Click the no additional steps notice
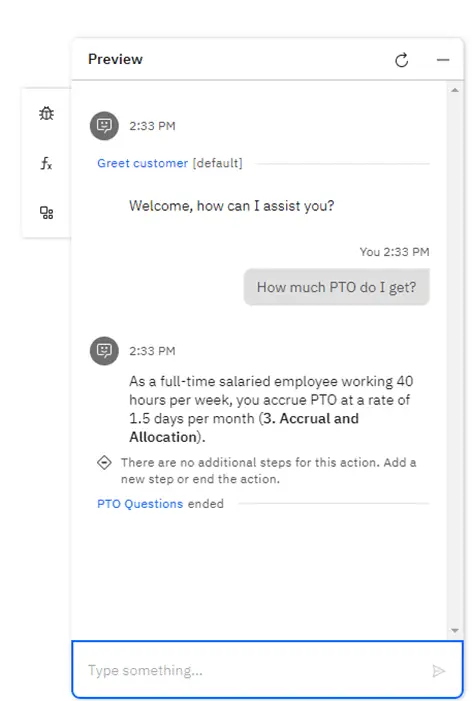Image resolution: width=472 pixels, height=701 pixels. [x=268, y=471]
